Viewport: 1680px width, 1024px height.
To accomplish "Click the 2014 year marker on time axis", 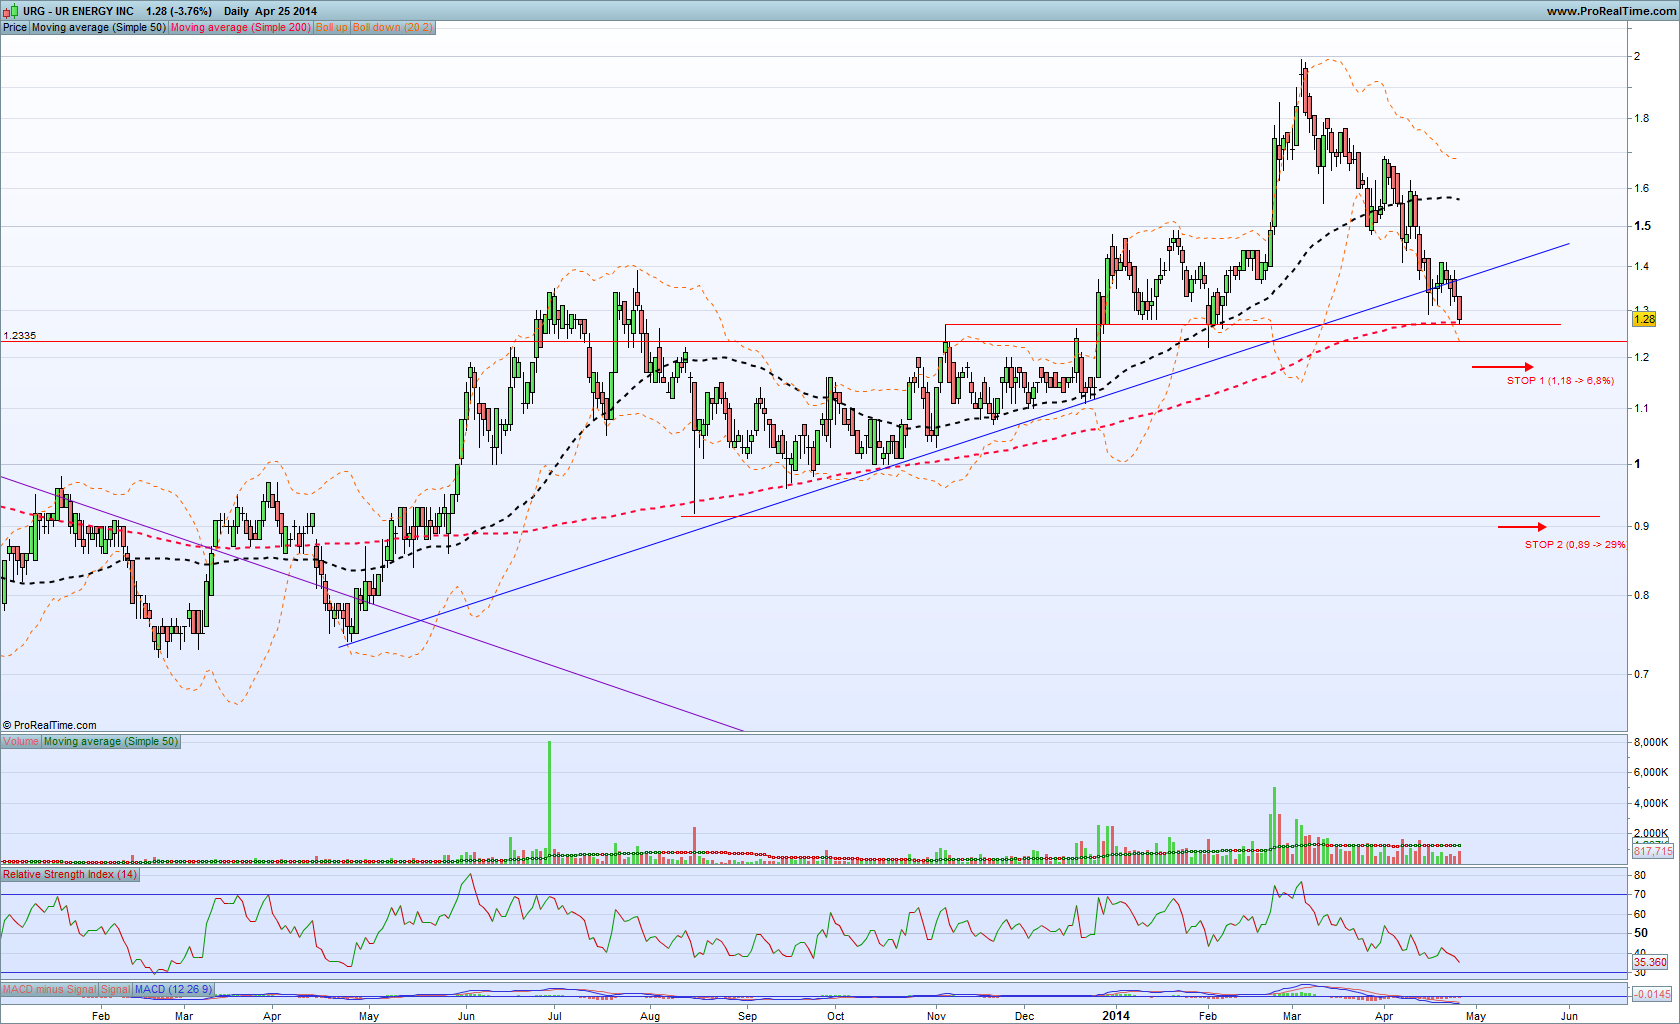I will click(x=1116, y=1016).
